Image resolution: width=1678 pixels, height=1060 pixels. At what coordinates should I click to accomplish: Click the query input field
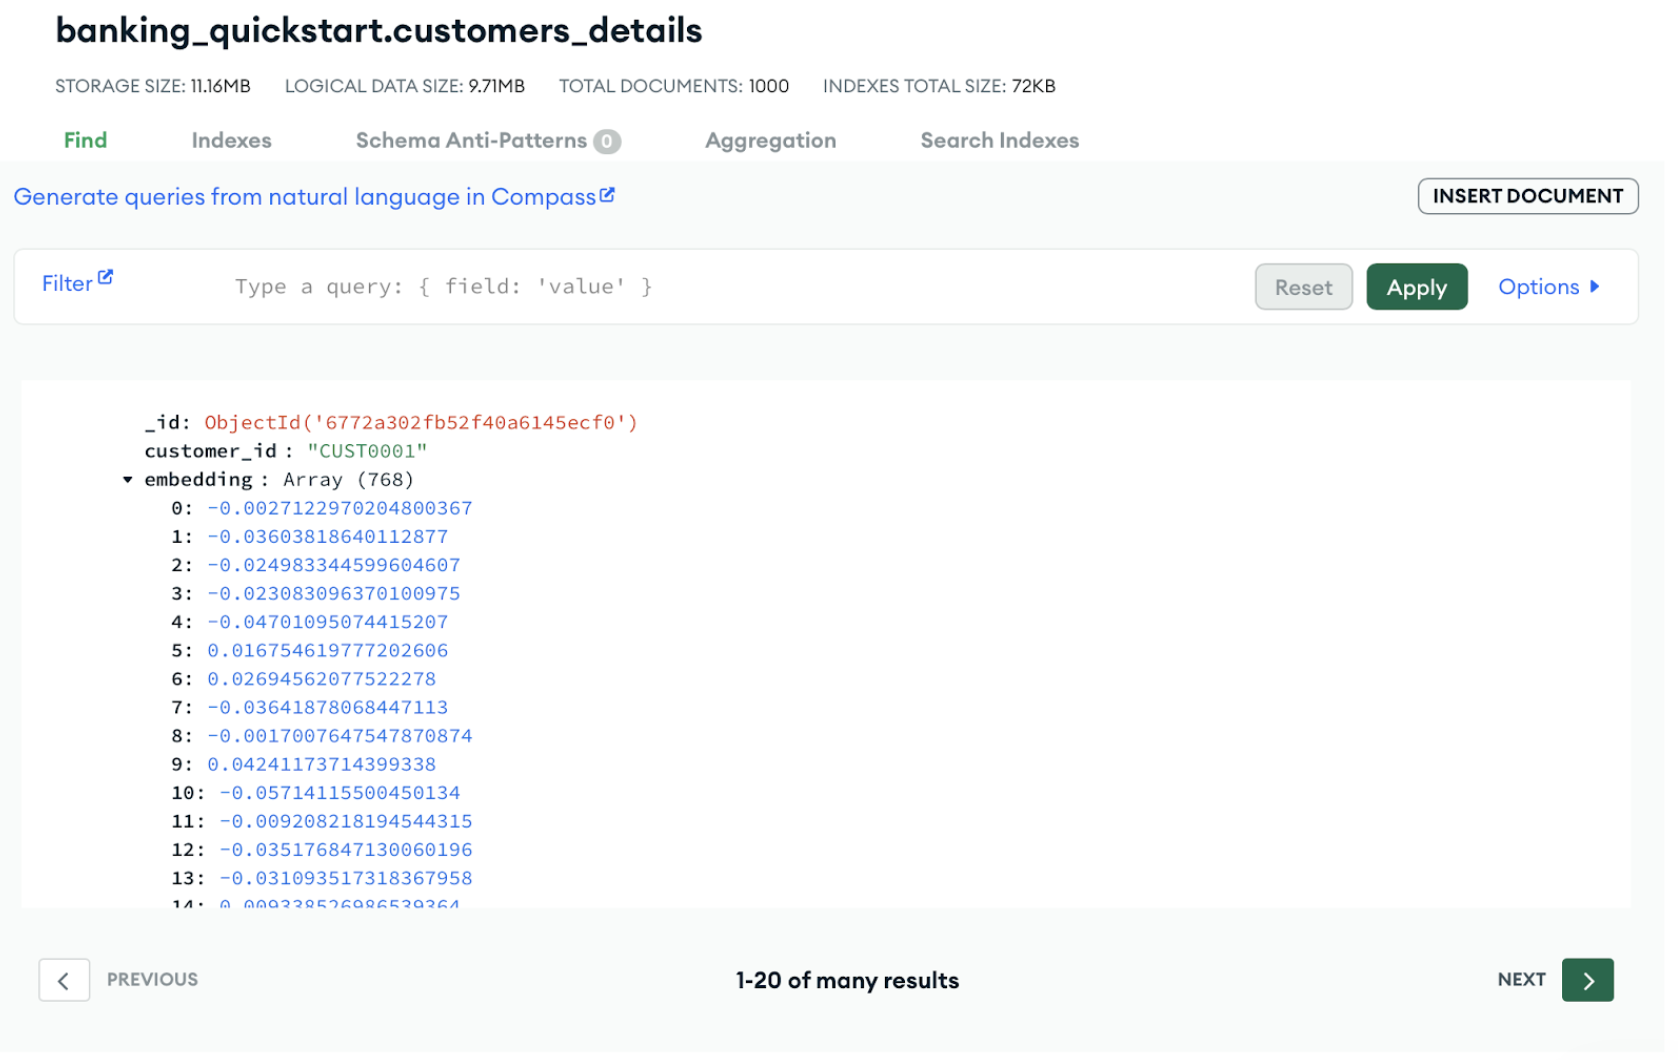[x=700, y=286]
